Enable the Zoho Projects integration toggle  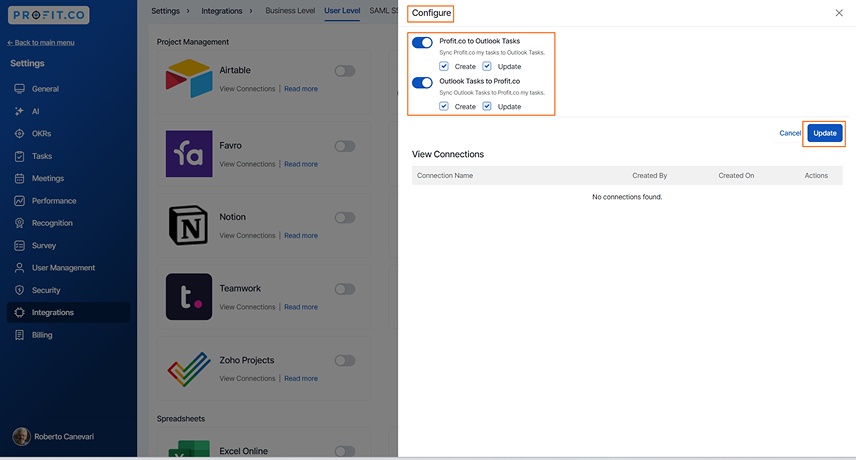point(345,361)
